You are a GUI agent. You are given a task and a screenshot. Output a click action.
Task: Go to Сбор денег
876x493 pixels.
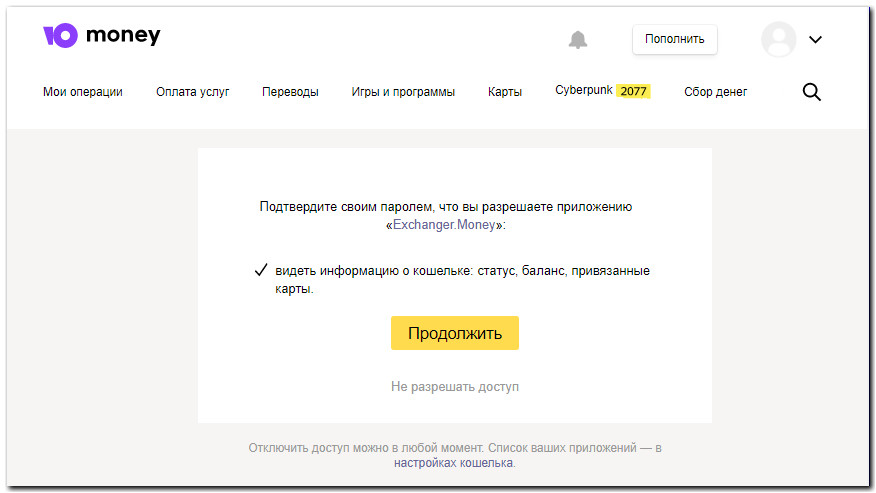pos(716,92)
